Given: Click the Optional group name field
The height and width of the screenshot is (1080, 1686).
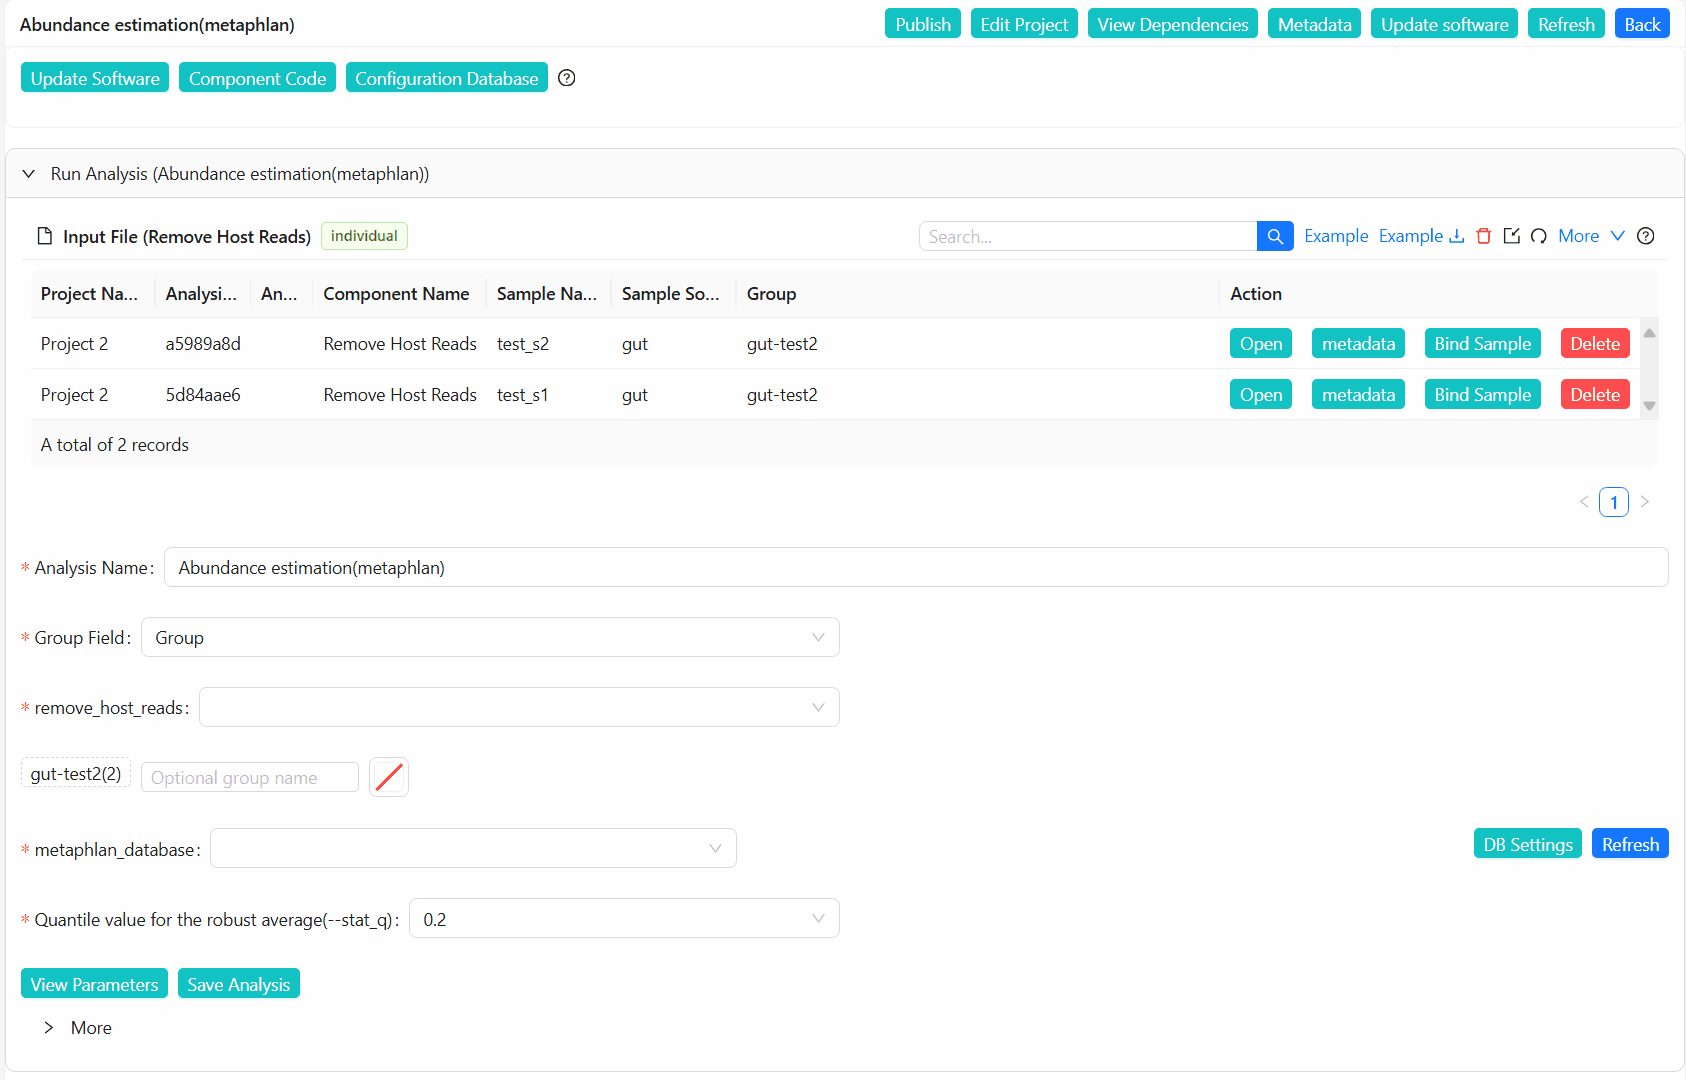Looking at the screenshot, I should tap(250, 778).
